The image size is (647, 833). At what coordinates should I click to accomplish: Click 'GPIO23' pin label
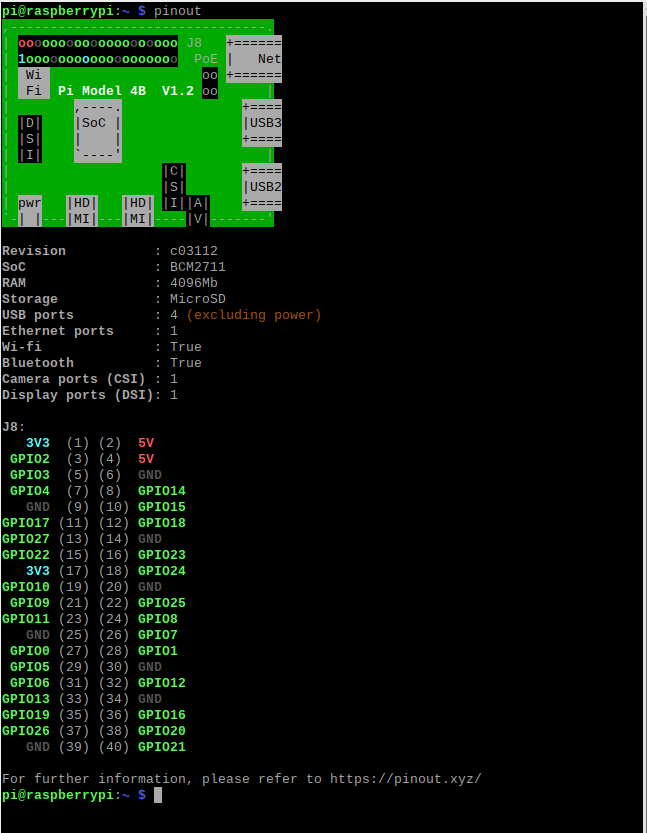pyautogui.click(x=162, y=554)
